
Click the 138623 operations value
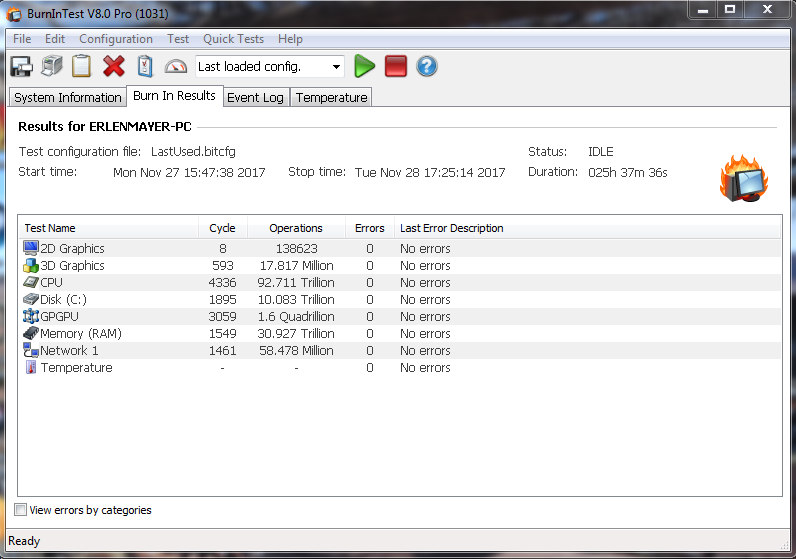[x=296, y=248]
